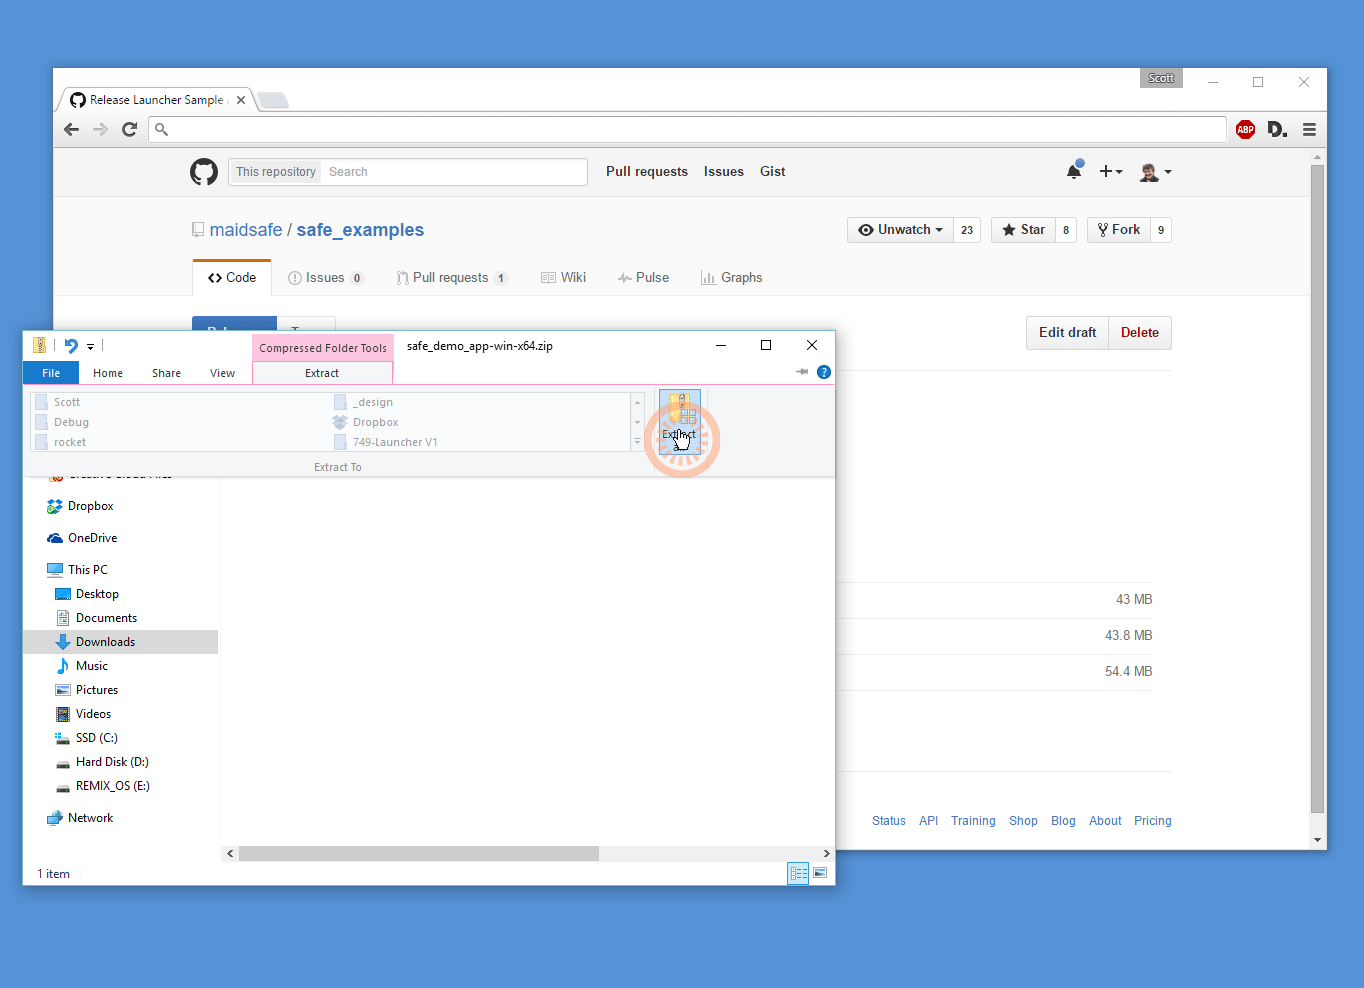Viewport: 1364px width, 988px height.
Task: Expand the Extract To gallery list
Action: pos(637,442)
